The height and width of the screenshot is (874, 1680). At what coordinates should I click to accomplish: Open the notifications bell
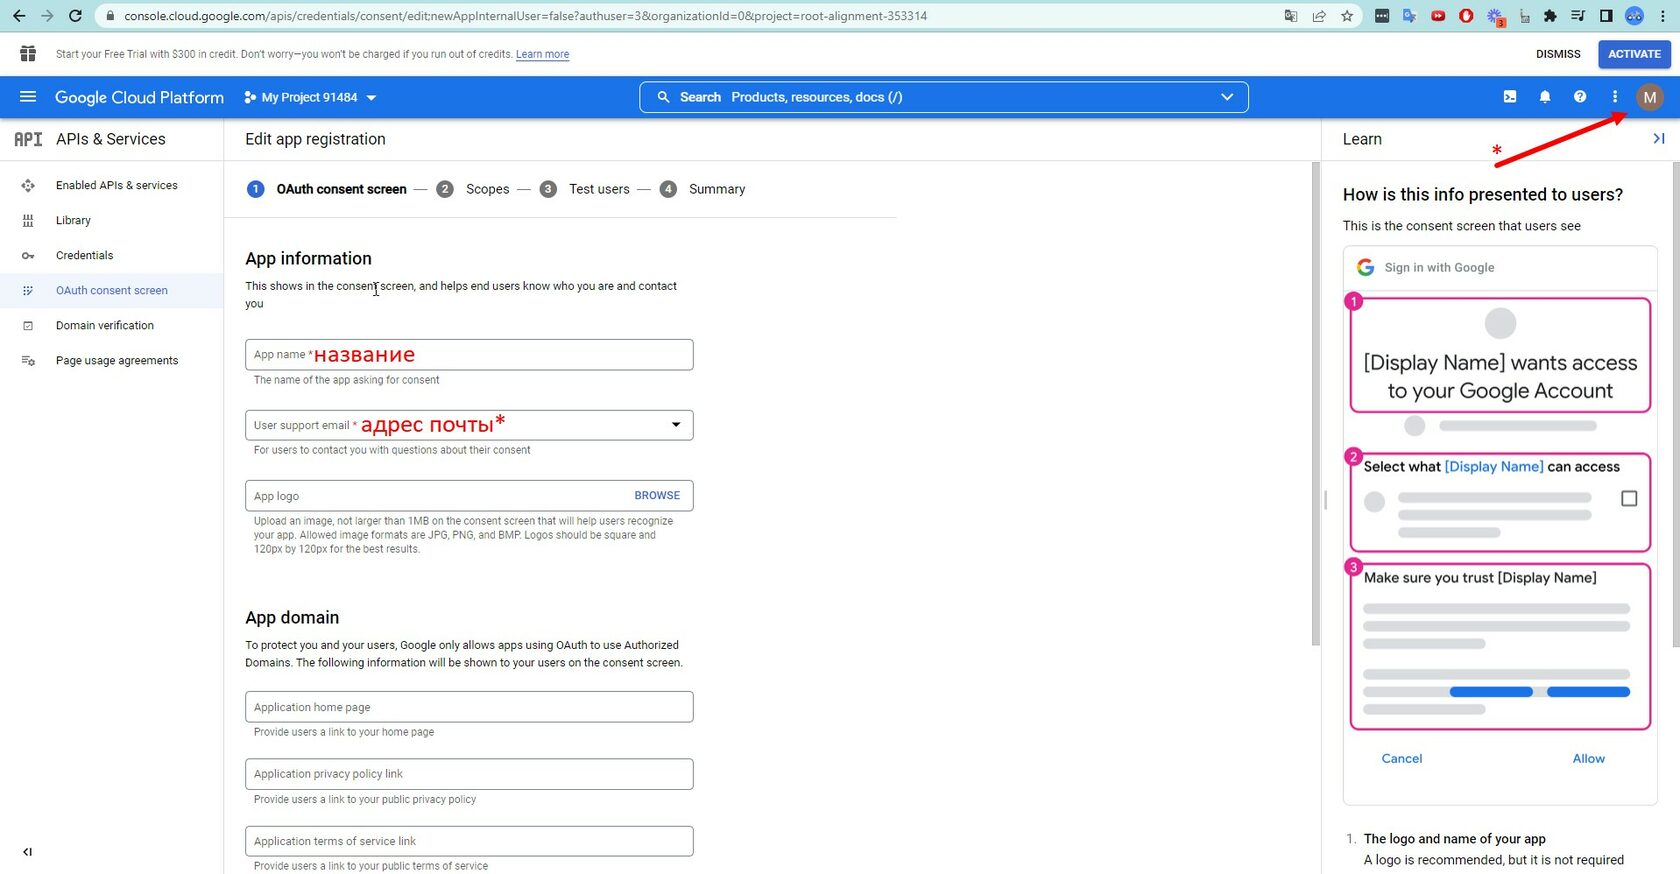(x=1545, y=97)
